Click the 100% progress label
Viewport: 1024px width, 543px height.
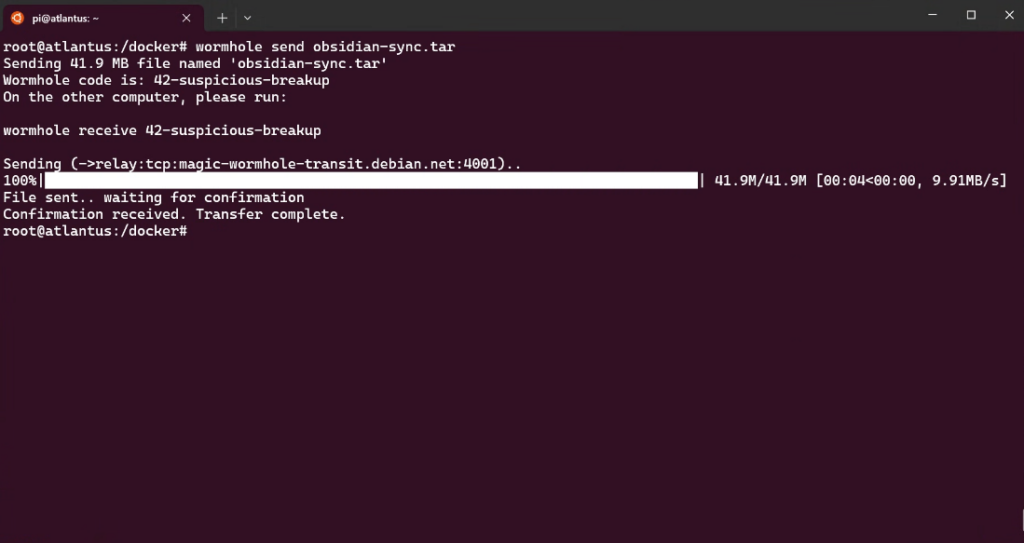[20, 181]
